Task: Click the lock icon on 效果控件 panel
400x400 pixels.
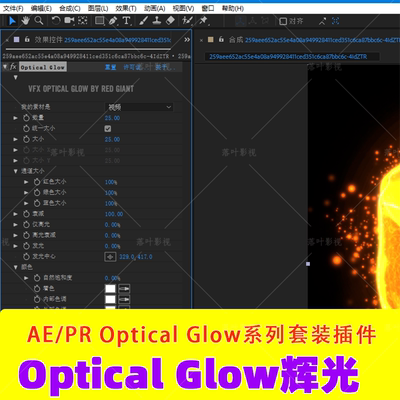Action: tap(27, 40)
